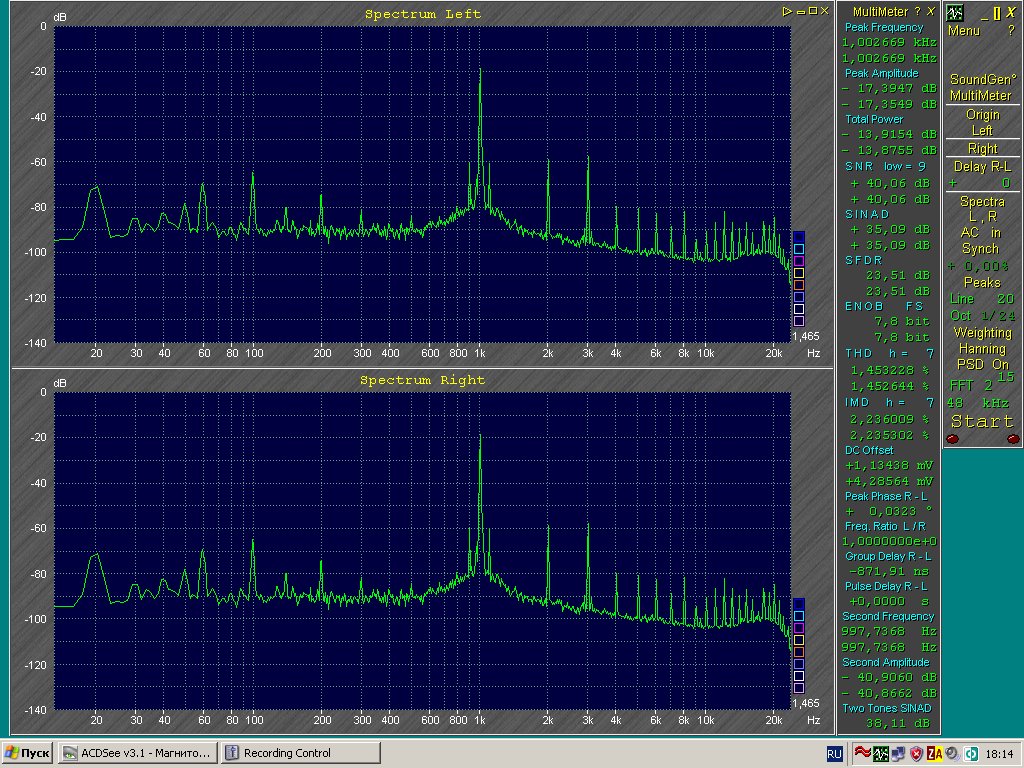The image size is (1024, 768).
Task: Click the right red indicator under Start
Action: [x=1012, y=439]
